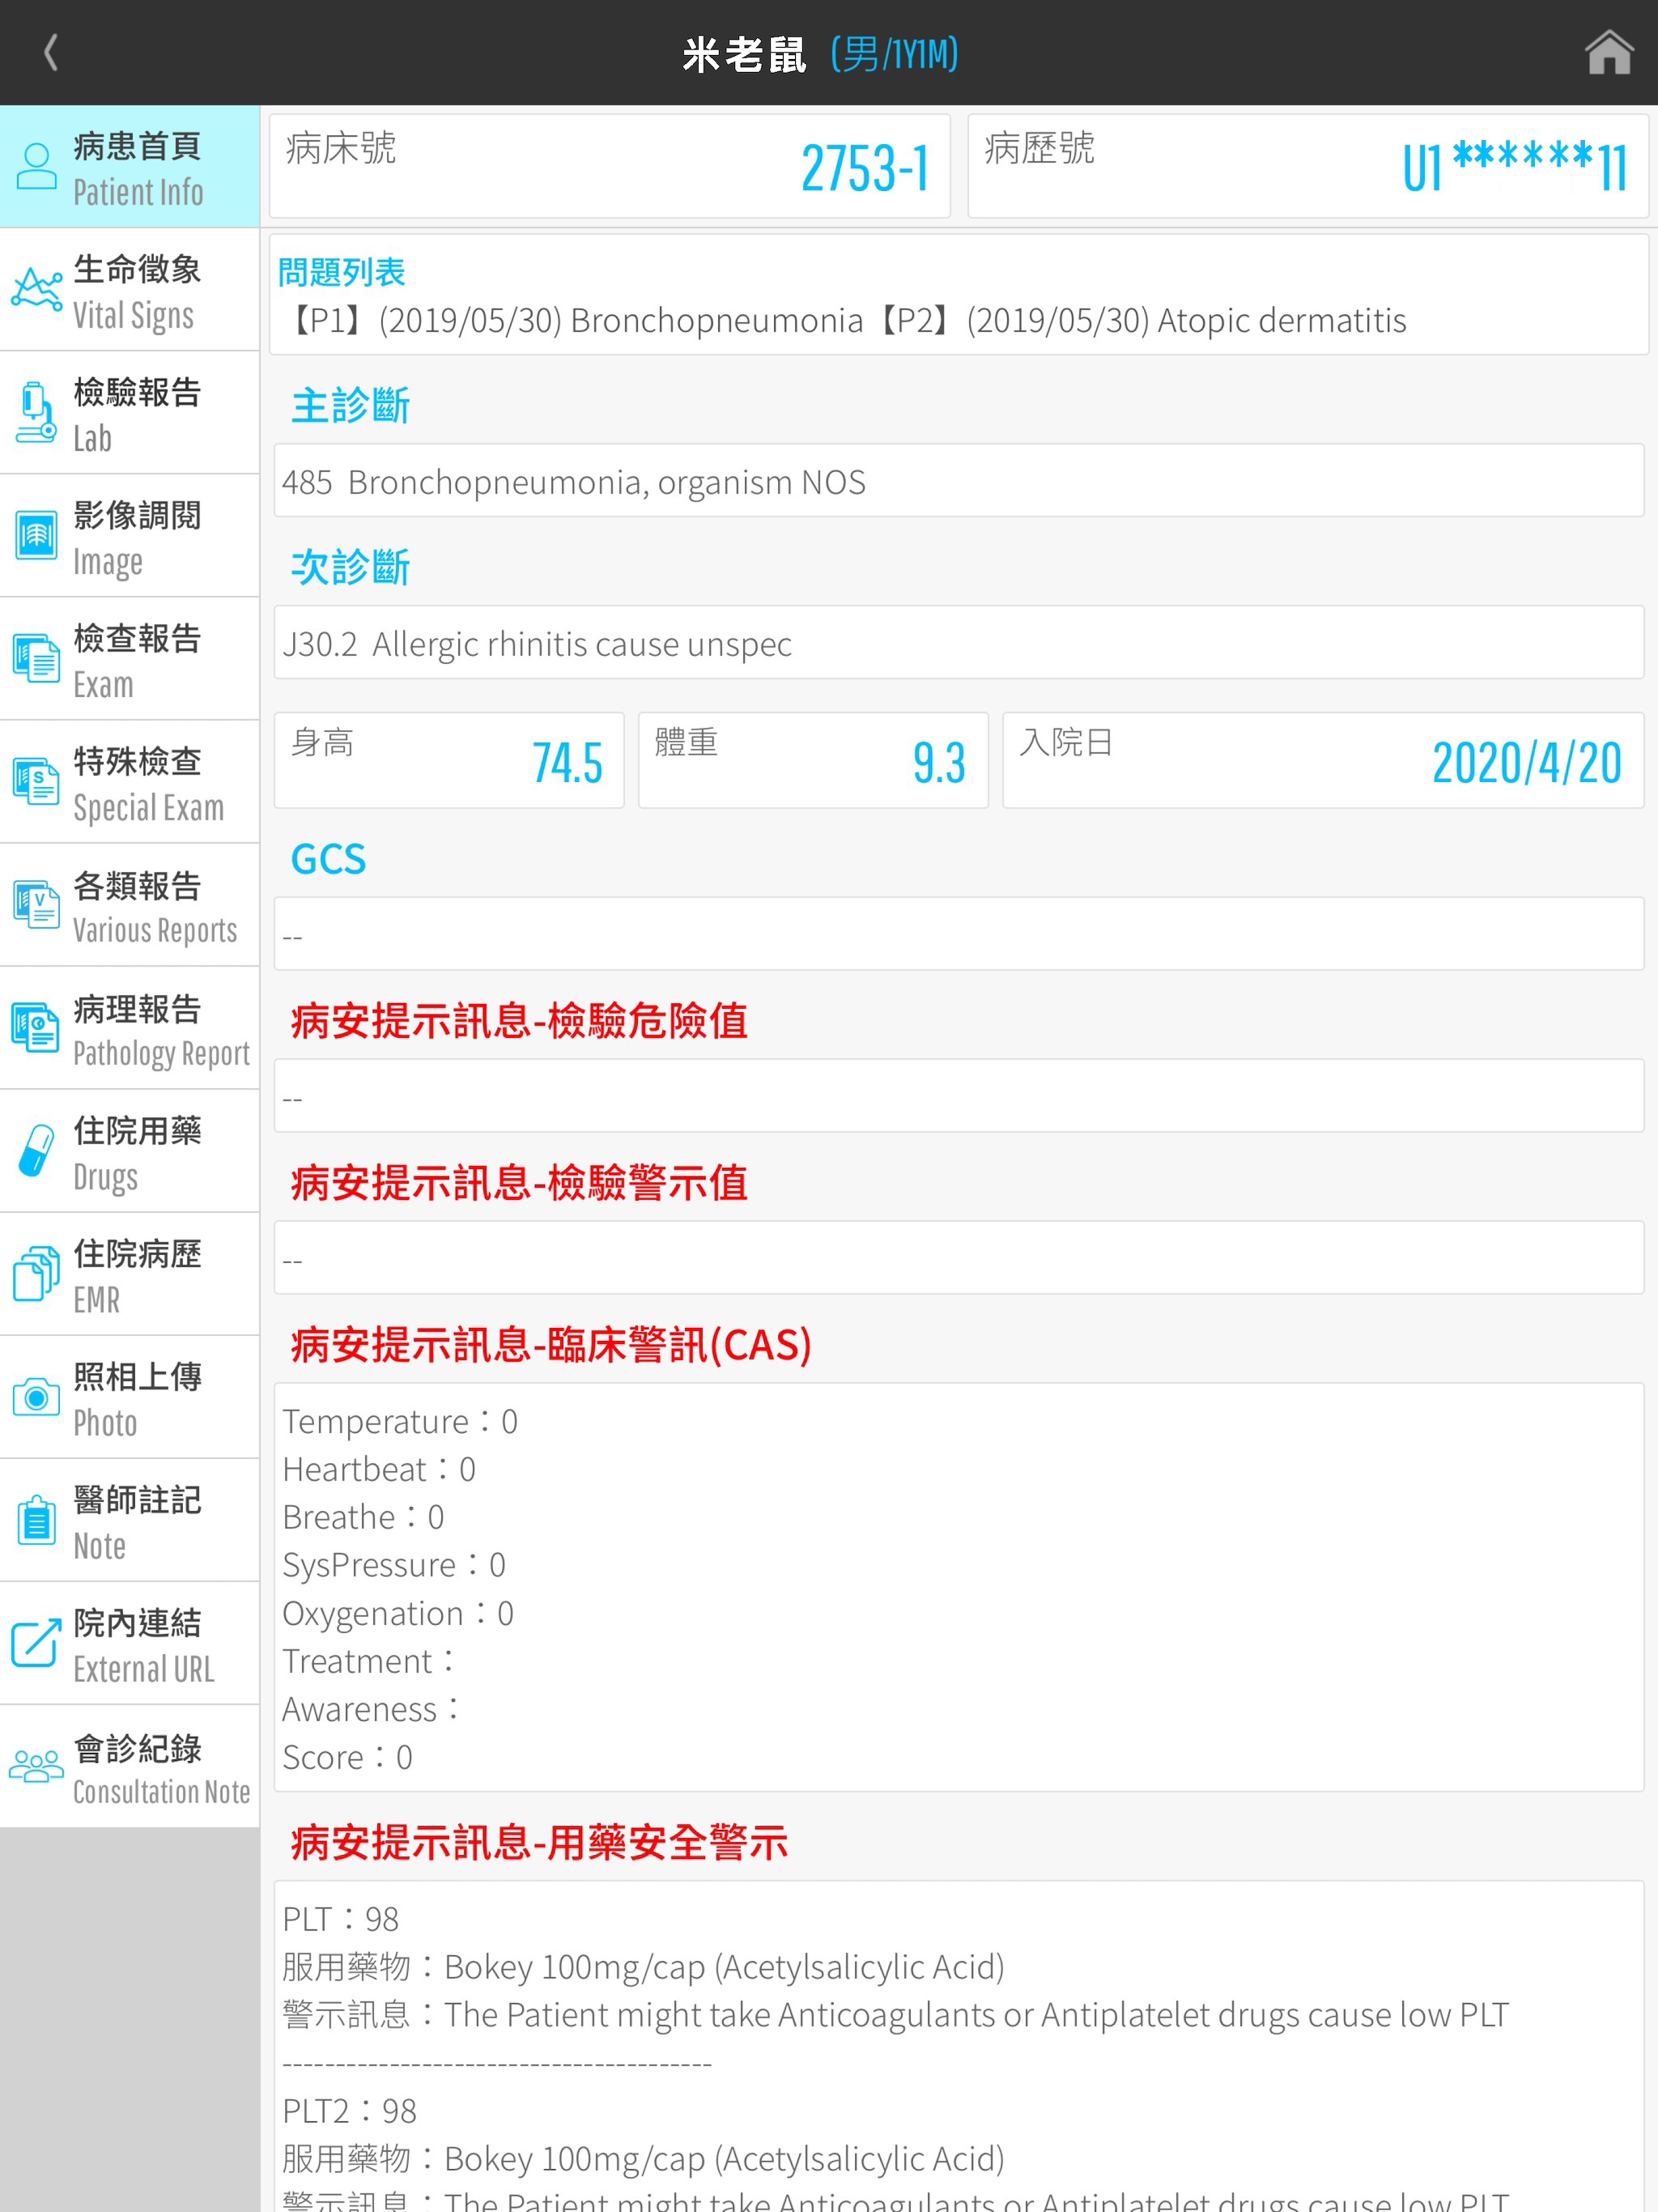Select Score：0 line in CAS
1658x2212 pixels.
347,1757
